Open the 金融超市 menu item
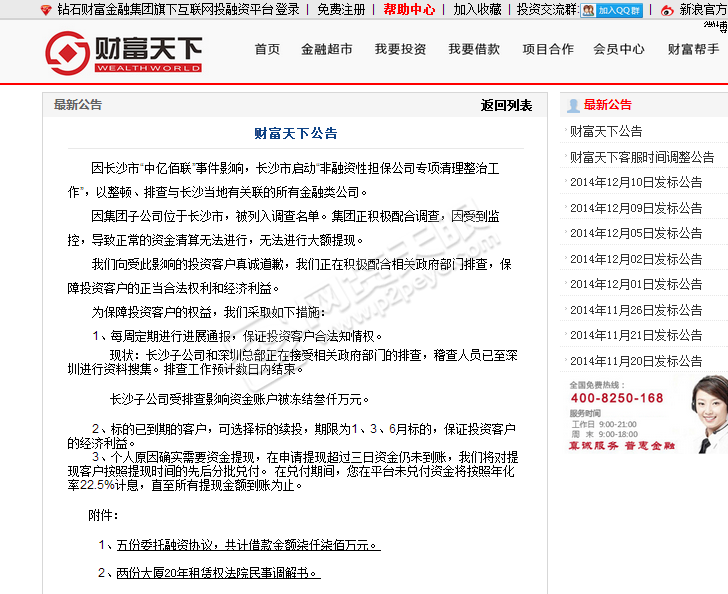Image resolution: width=728 pixels, height=594 pixels. 327,49
